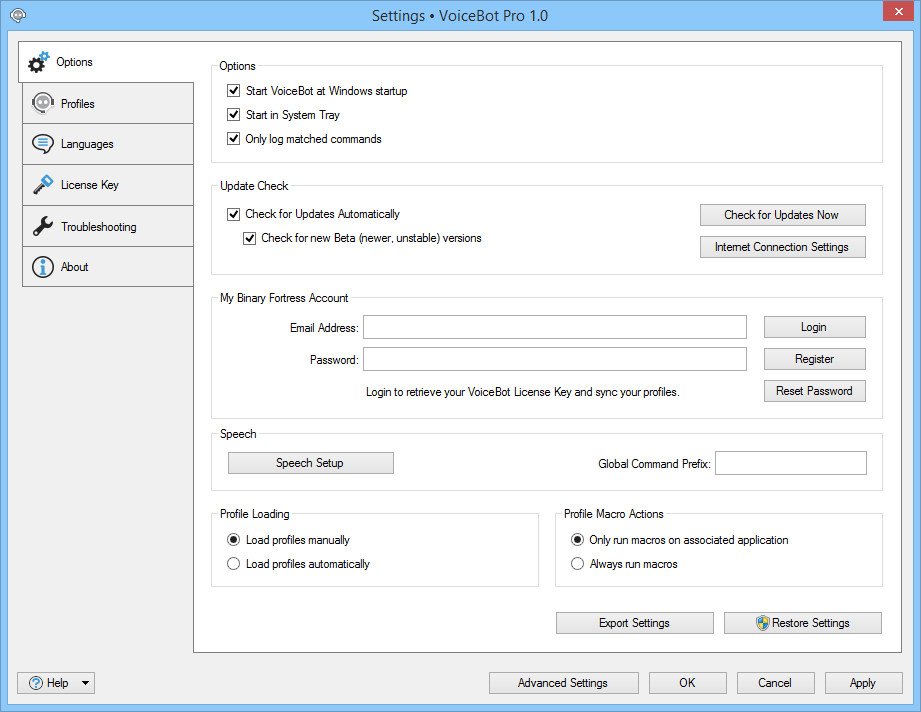921x712 pixels.
Task: Expand the Help dropdown arrow
Action: click(x=84, y=683)
